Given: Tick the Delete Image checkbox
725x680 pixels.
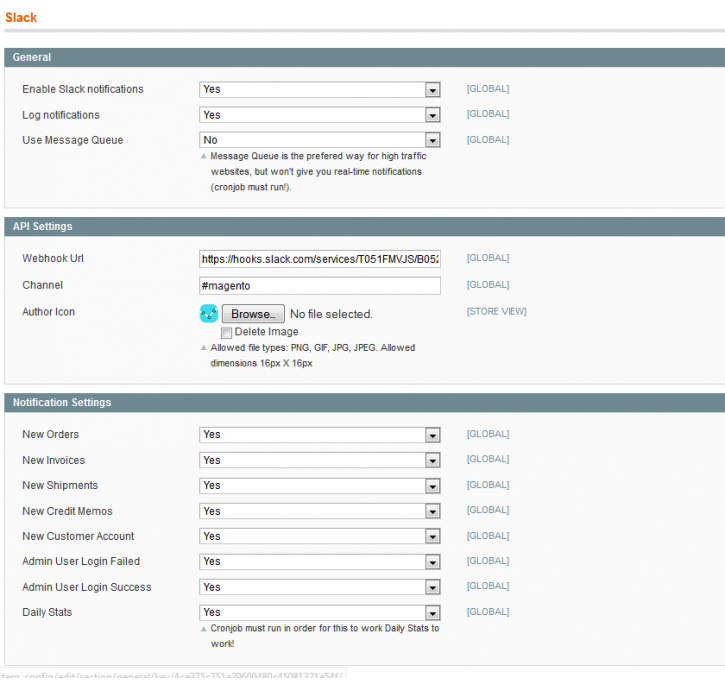Looking at the screenshot, I should coord(227,332).
